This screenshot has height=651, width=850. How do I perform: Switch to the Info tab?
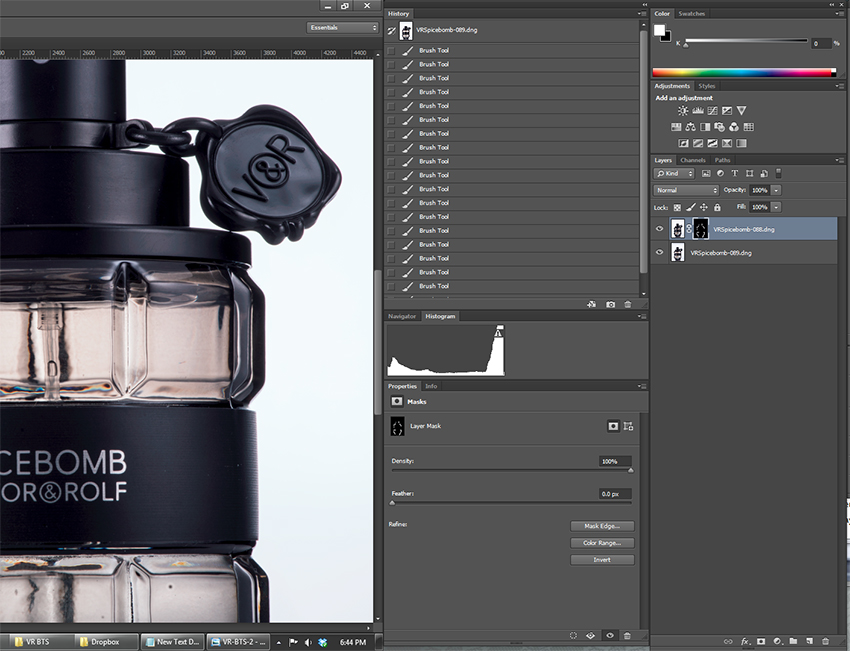(x=431, y=386)
